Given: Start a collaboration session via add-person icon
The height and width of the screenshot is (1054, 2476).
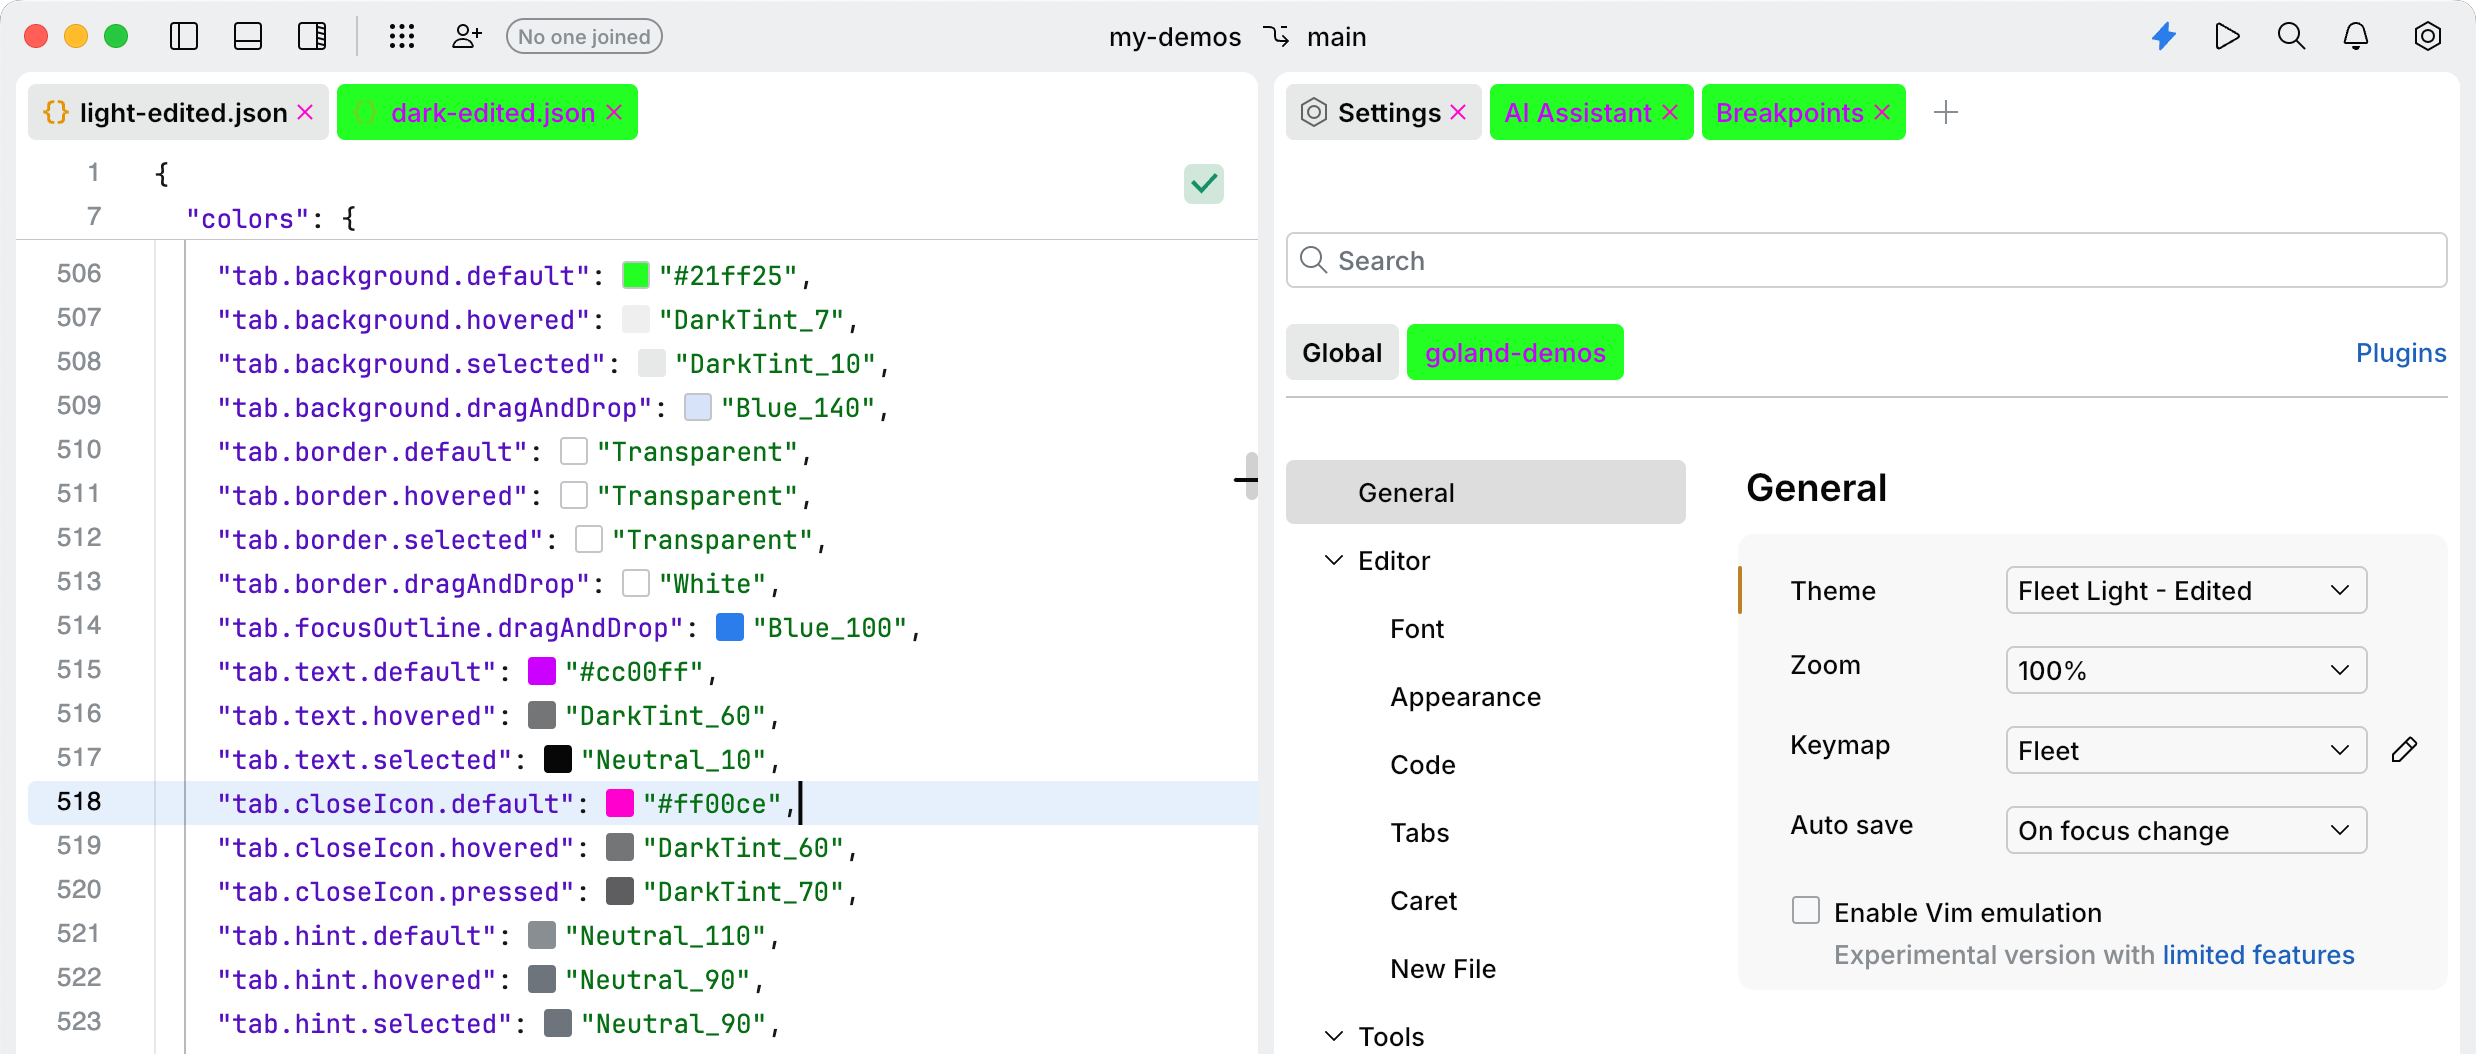Looking at the screenshot, I should pyautogui.click(x=466, y=36).
